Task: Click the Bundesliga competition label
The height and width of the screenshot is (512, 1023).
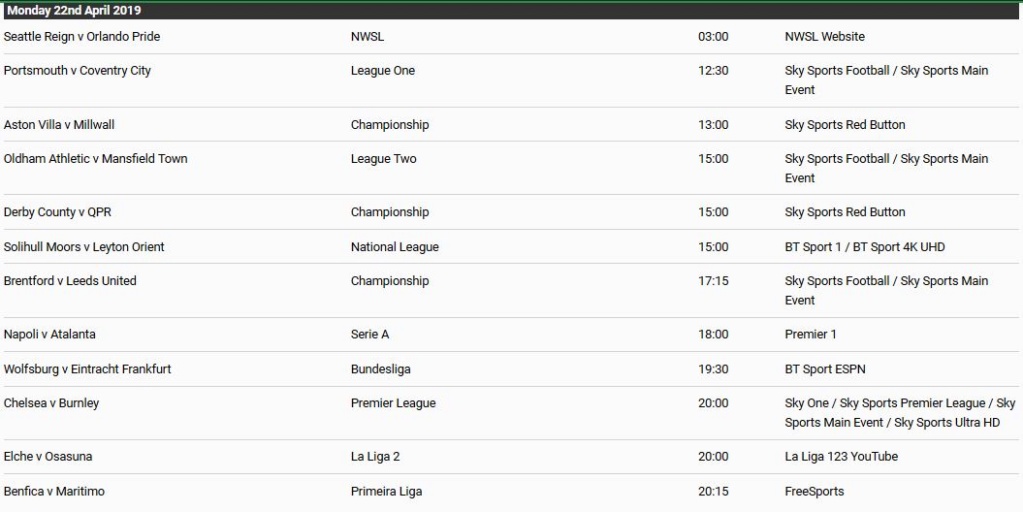Action: coord(380,369)
